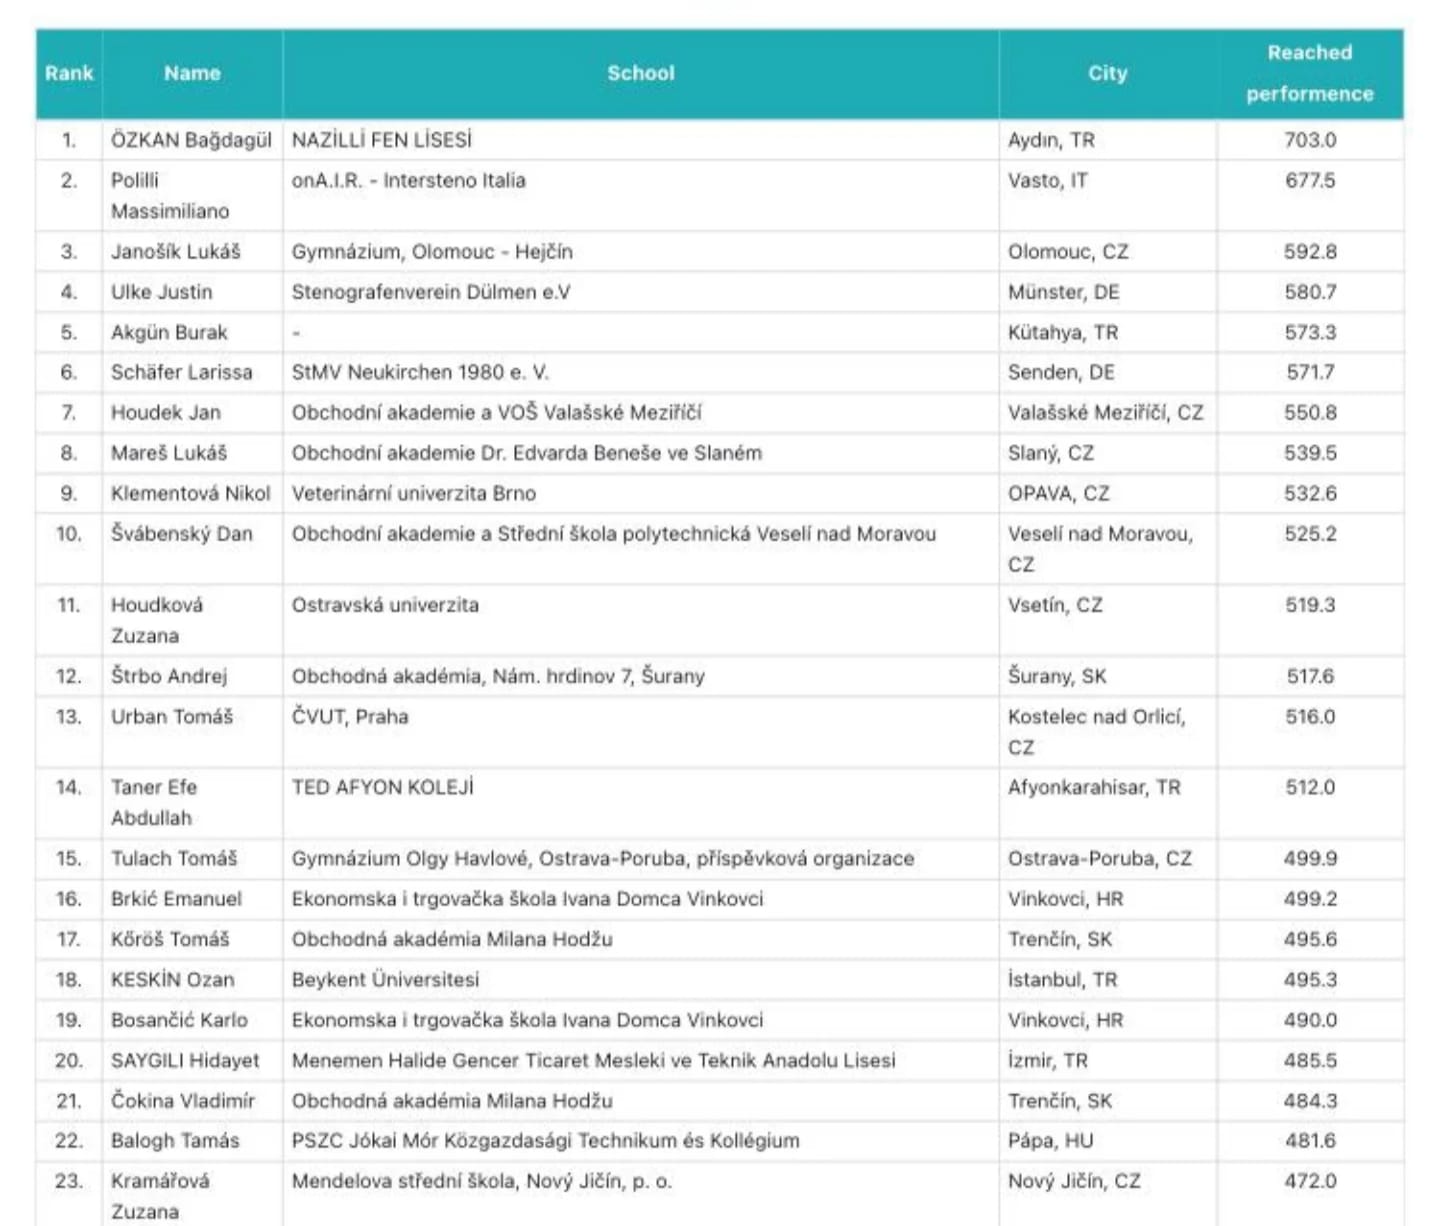The image size is (1440, 1226).
Task: Click the Name column header
Action: [x=192, y=73]
